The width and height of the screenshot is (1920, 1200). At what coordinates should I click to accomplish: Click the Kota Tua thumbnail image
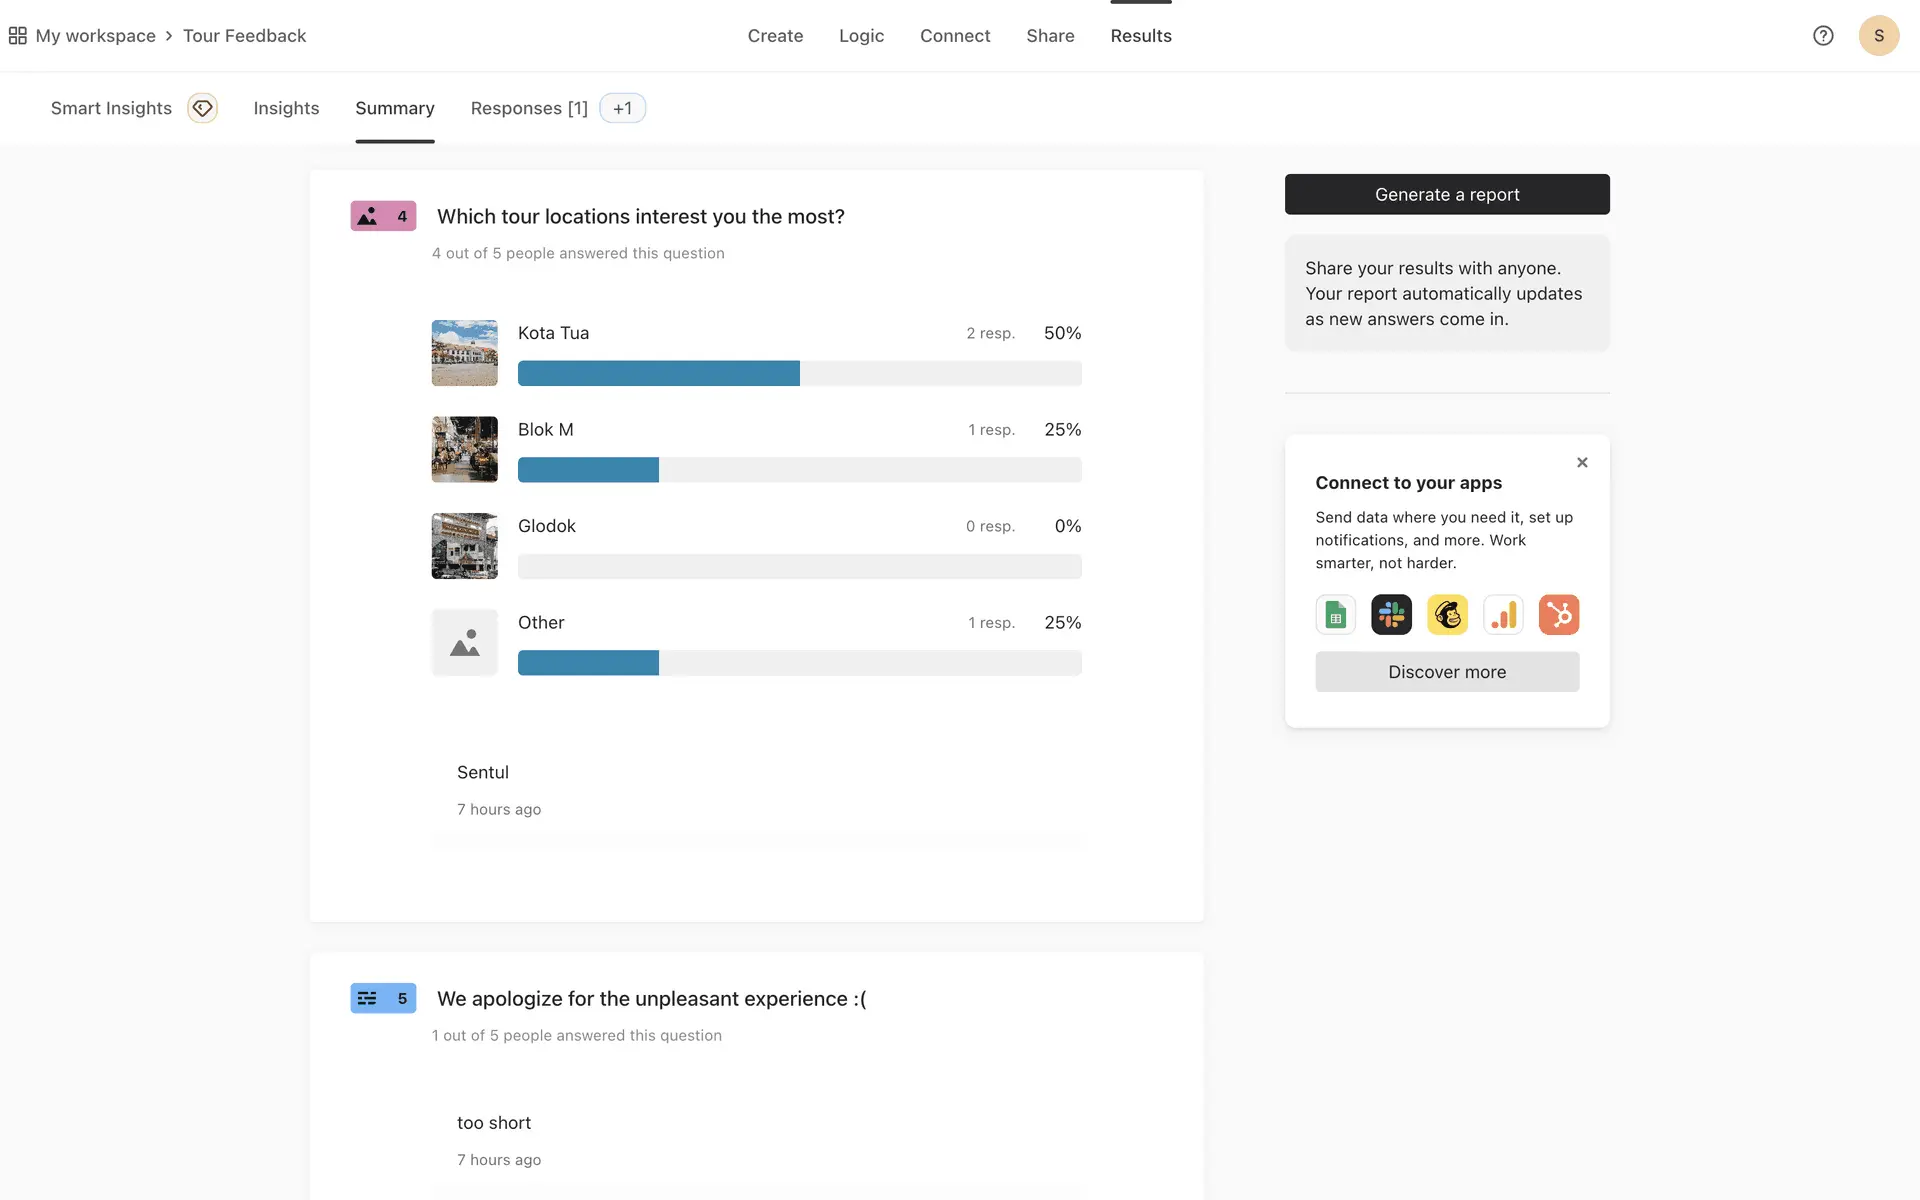pyautogui.click(x=464, y=353)
